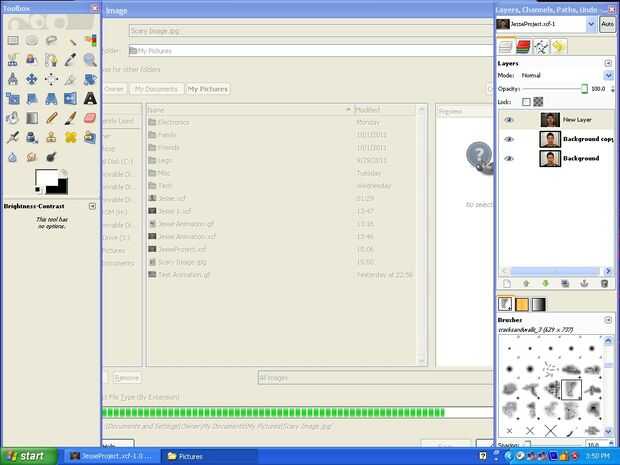Open the Brushes panel configure menu
Image resolution: width=620 pixels, height=465 pixels.
coord(608,319)
